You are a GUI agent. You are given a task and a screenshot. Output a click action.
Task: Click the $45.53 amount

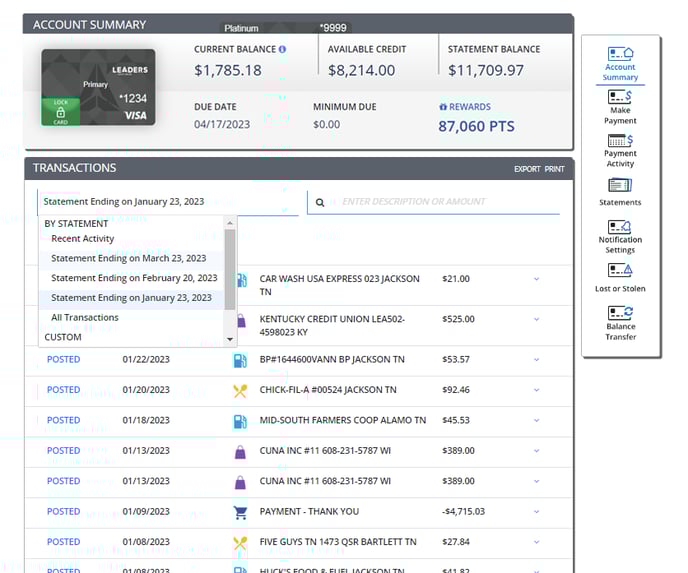point(456,420)
